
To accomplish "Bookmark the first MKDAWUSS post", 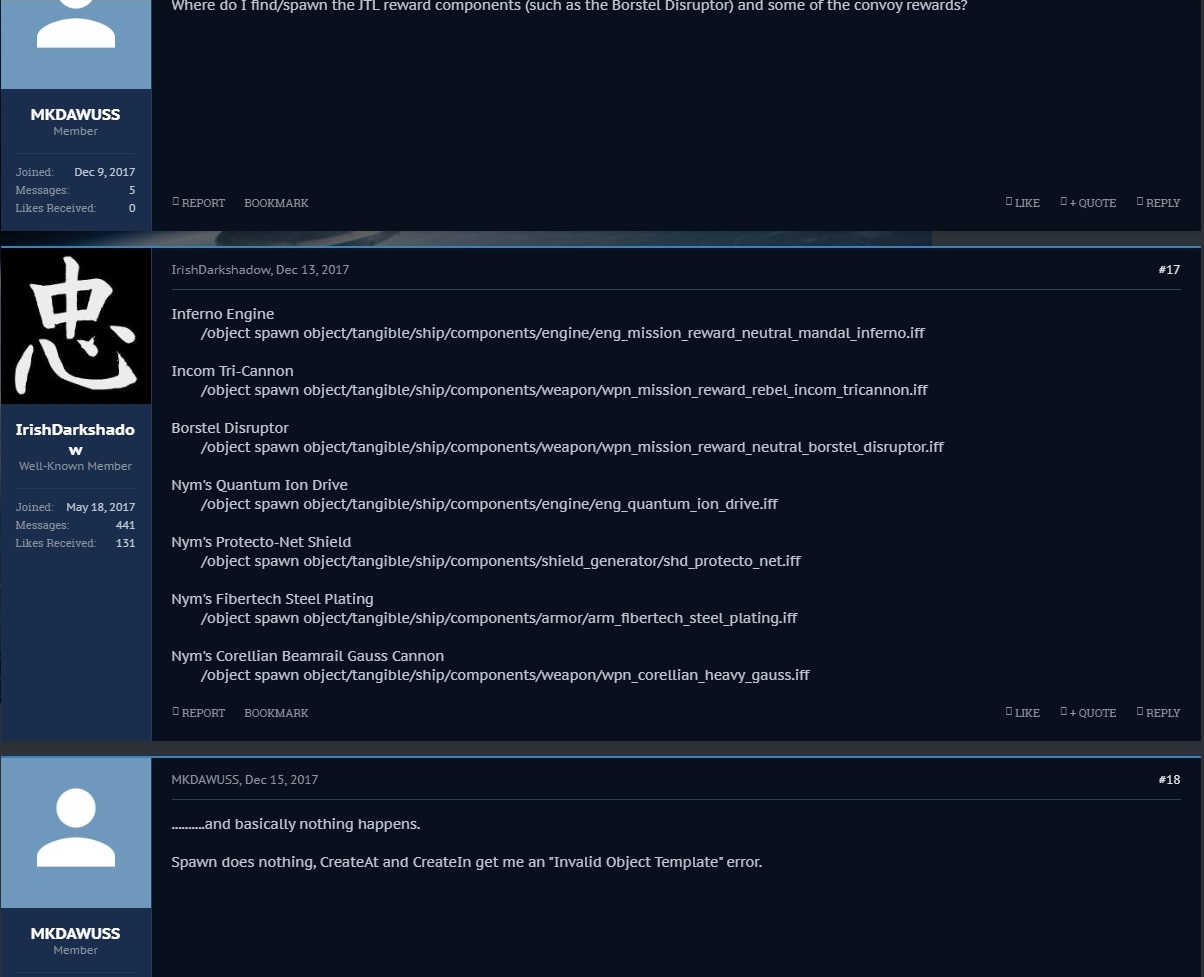I will (276, 203).
